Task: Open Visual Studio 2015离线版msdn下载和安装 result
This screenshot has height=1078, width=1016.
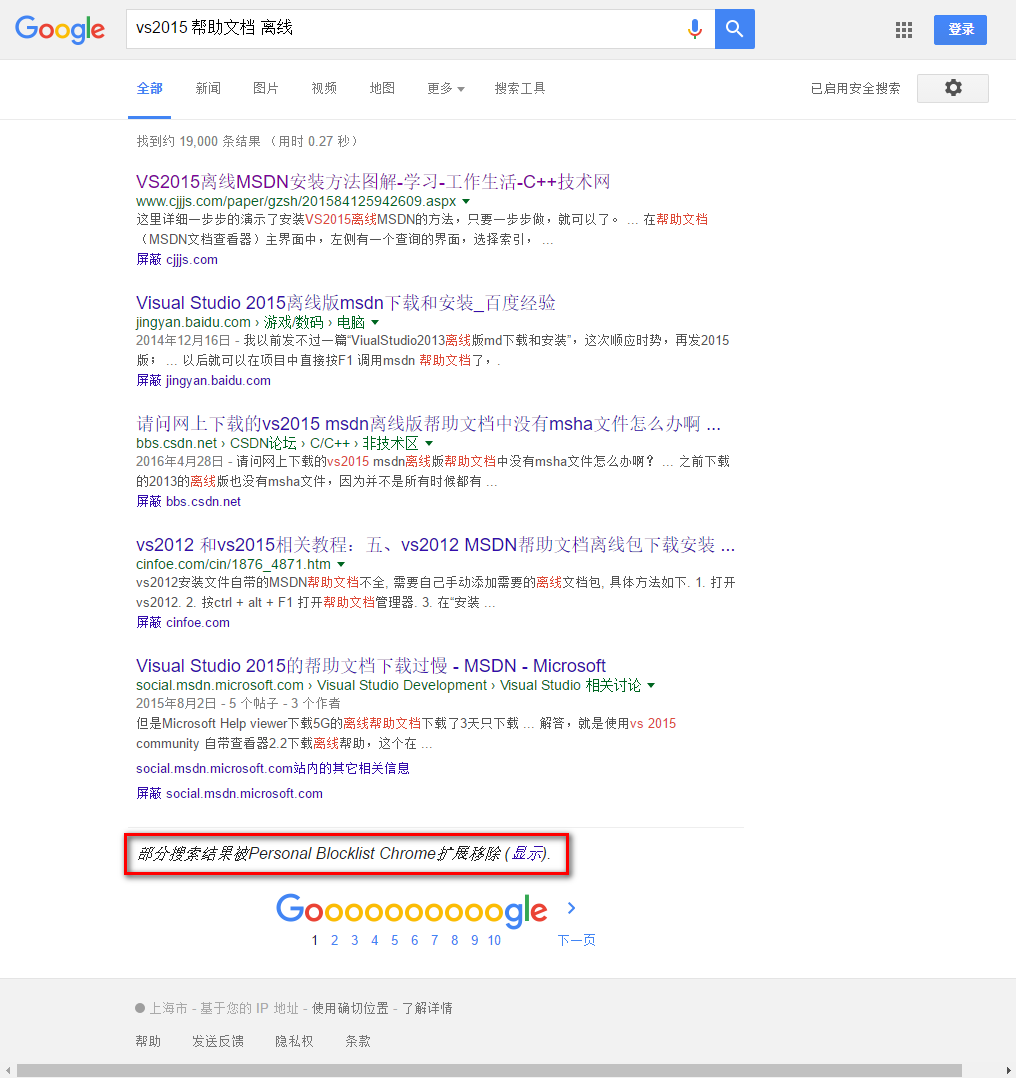Action: [346, 302]
